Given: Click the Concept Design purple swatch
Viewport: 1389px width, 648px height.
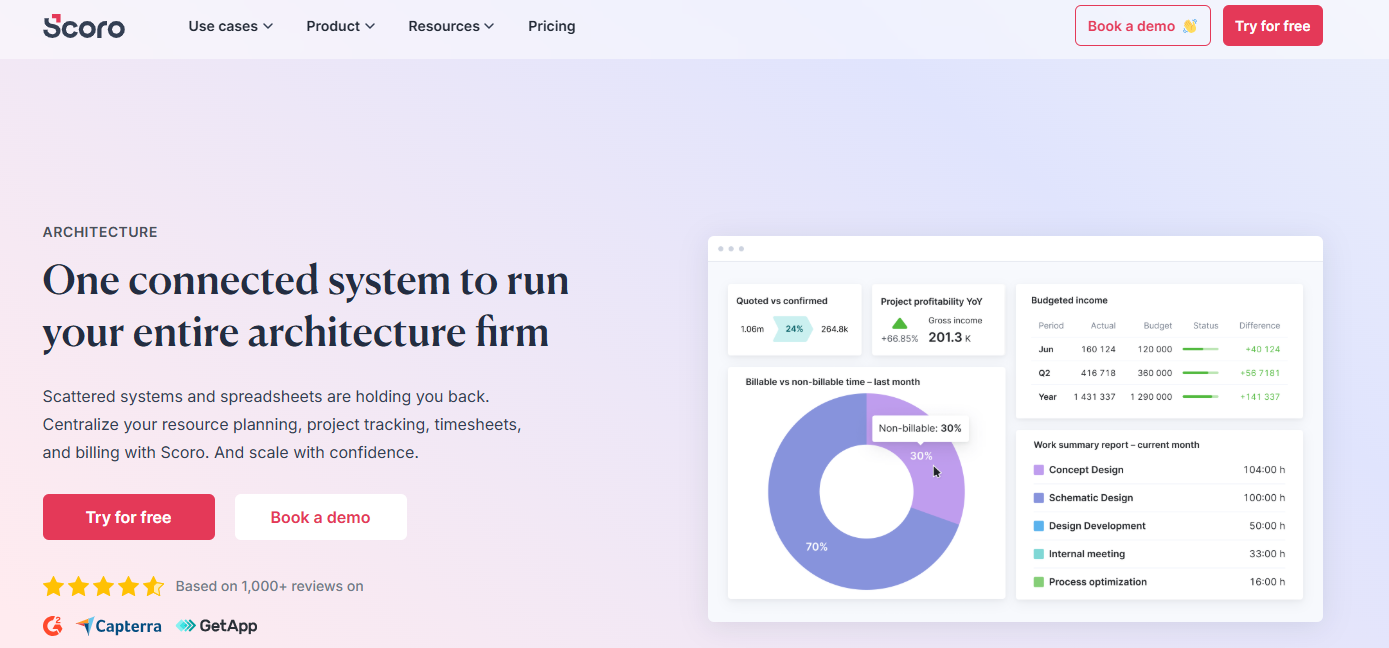Looking at the screenshot, I should [1039, 470].
